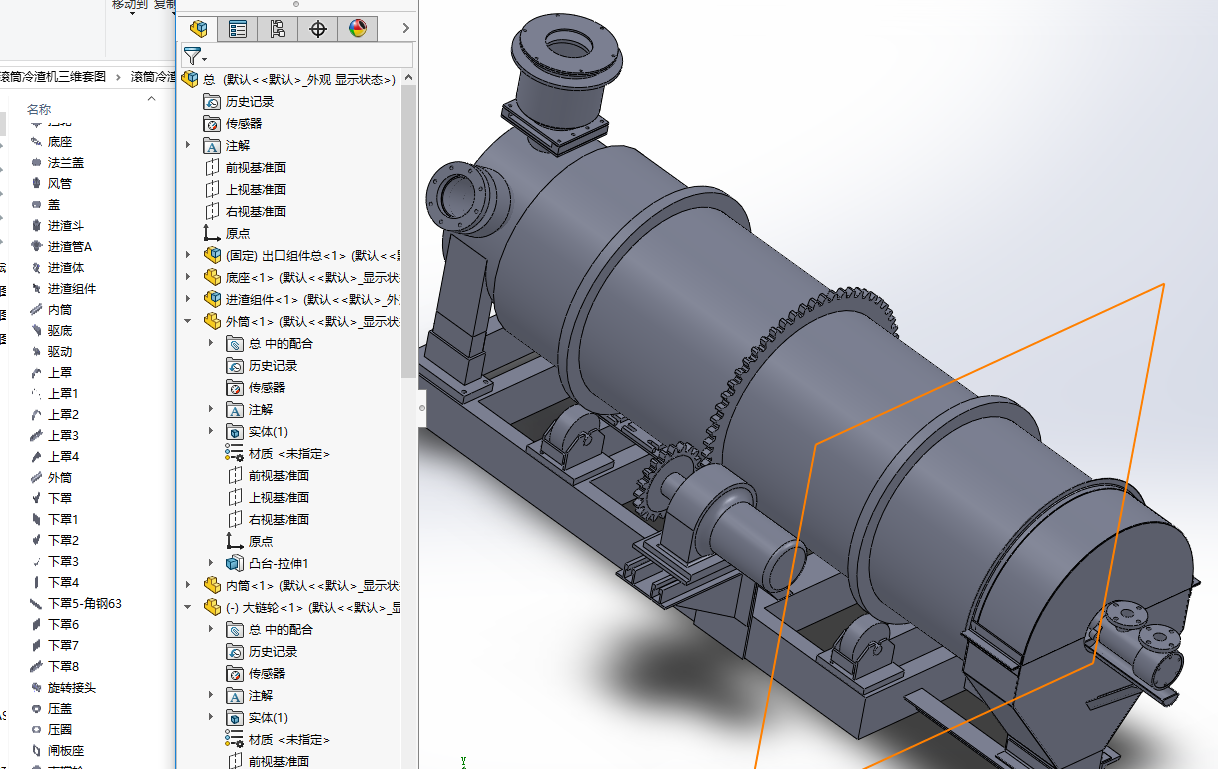Select 总 中的配合 folder under 外筒
This screenshot has height=769, width=1218.
280,343
